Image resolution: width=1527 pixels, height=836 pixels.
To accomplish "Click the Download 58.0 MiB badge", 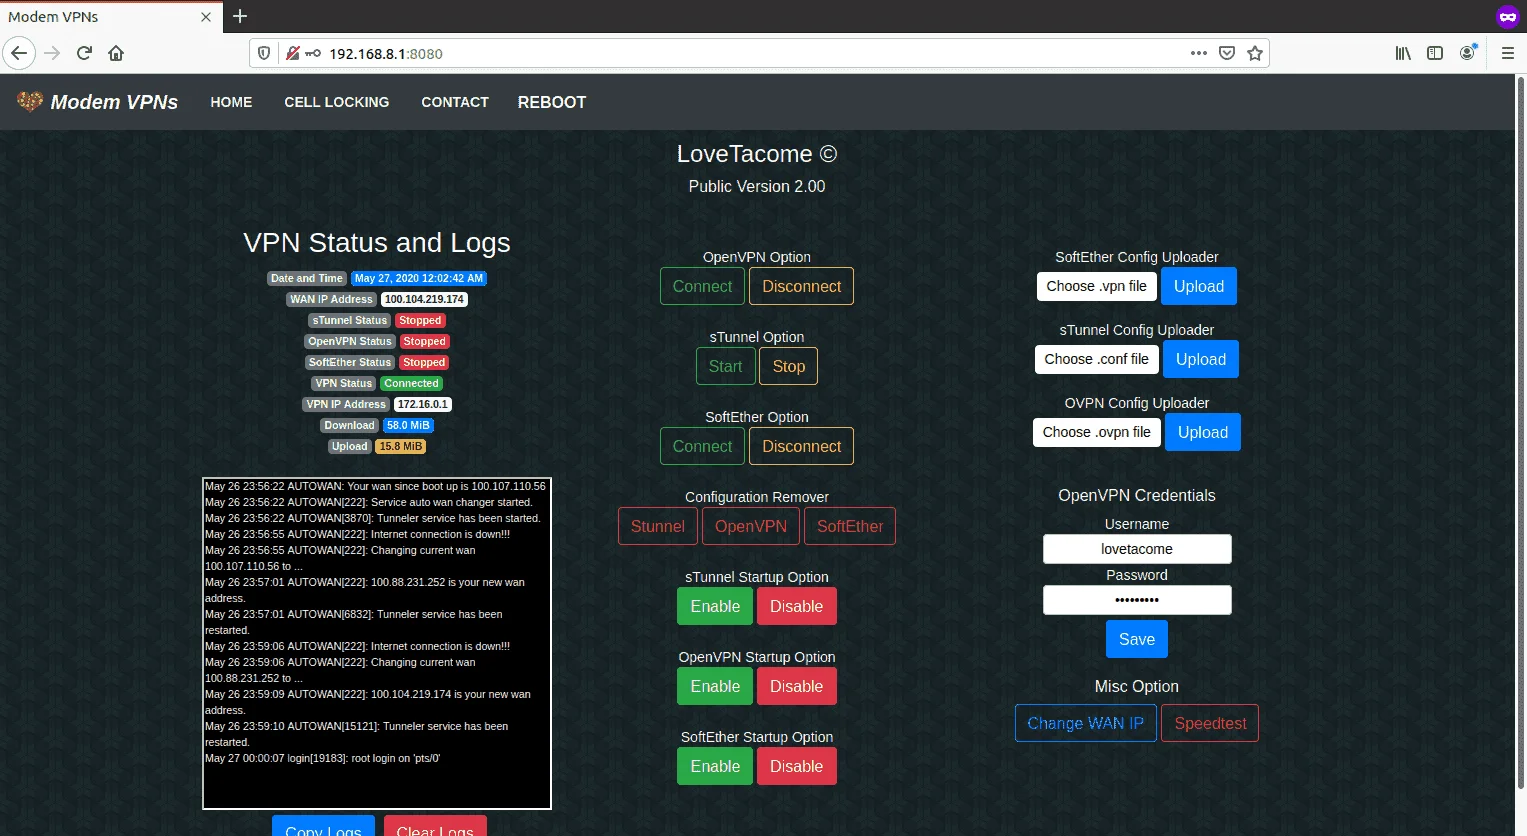I will point(408,425).
